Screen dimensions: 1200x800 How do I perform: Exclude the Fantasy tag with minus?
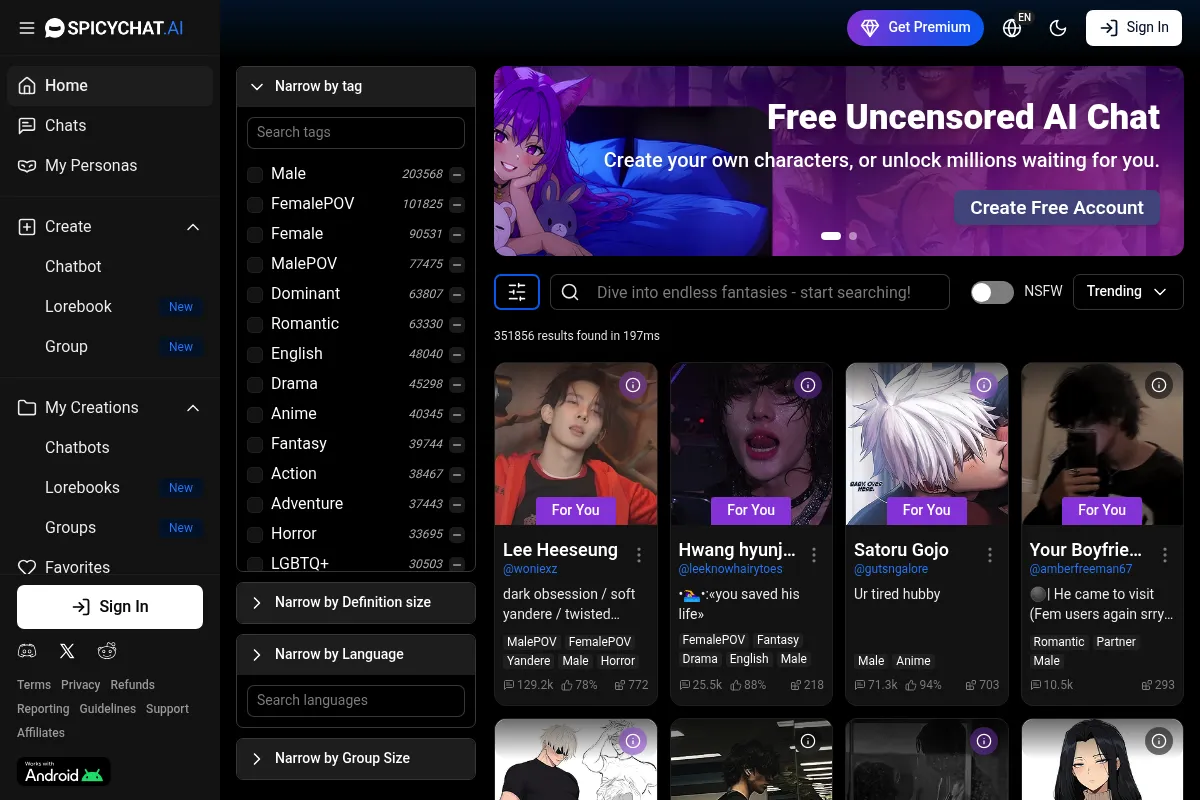(457, 444)
